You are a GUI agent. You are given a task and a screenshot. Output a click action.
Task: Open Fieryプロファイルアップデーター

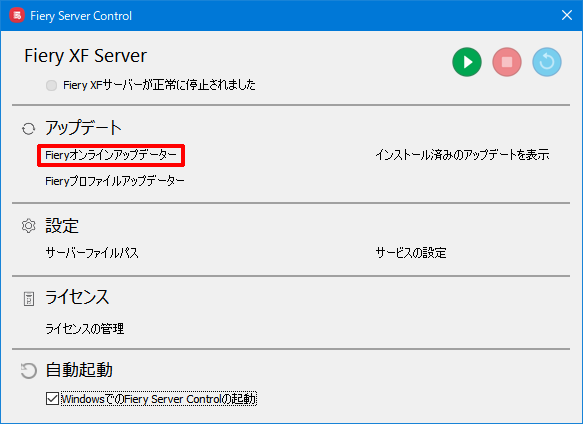[x=115, y=181]
